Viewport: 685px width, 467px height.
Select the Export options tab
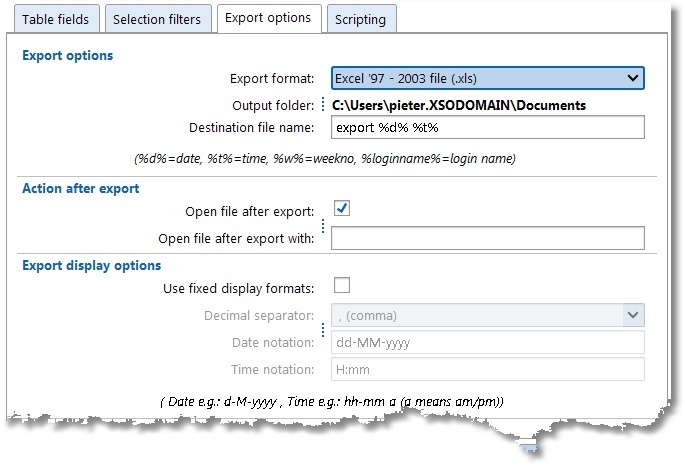[268, 18]
